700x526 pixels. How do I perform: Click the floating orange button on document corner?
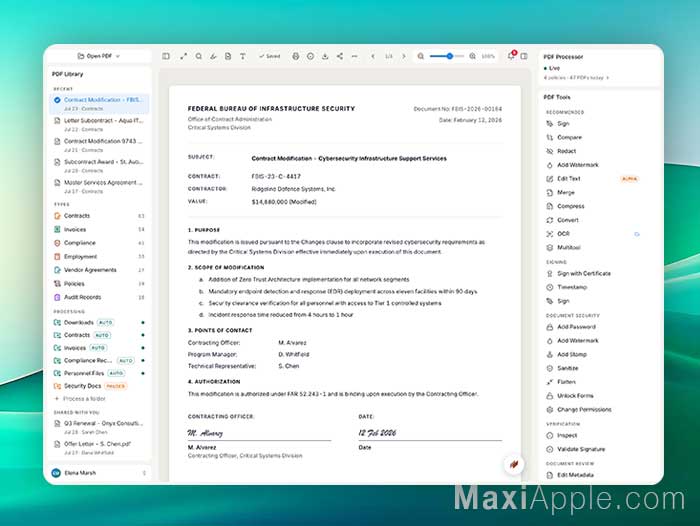[514, 464]
